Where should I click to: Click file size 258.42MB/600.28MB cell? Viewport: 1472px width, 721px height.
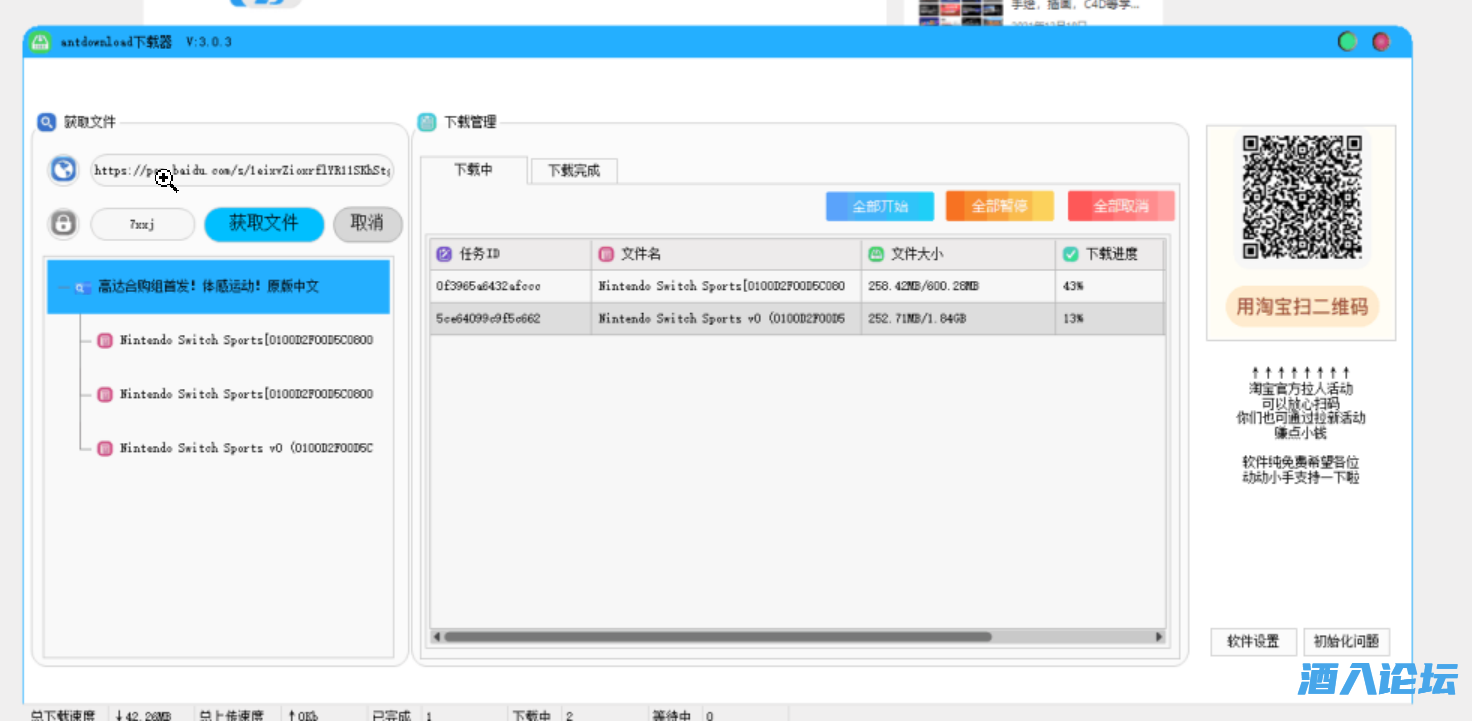point(958,286)
